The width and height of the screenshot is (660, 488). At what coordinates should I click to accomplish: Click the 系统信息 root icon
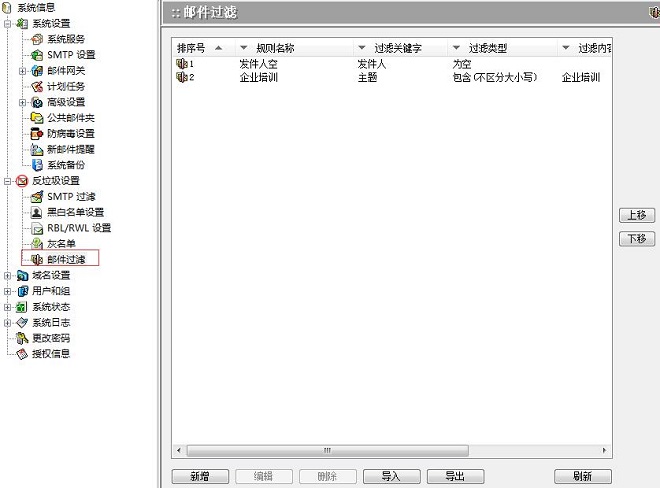tap(7, 8)
